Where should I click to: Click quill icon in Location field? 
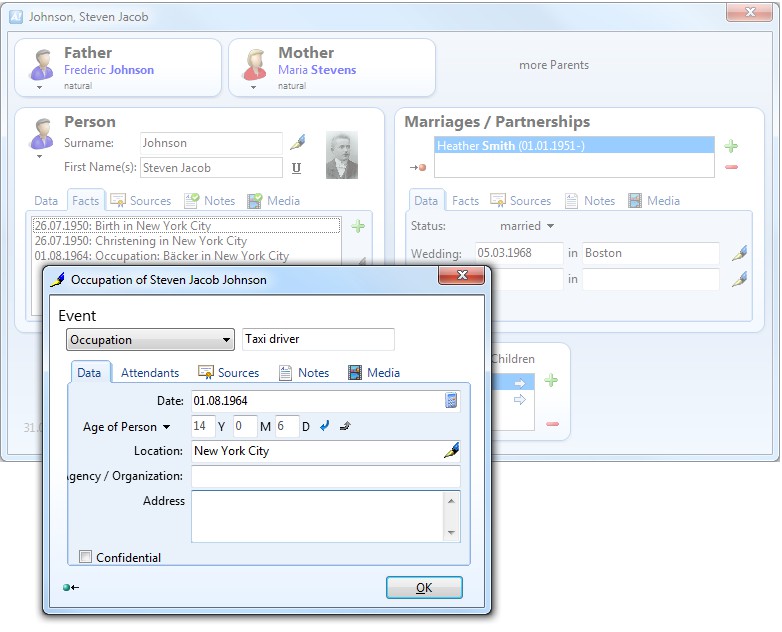click(x=451, y=450)
